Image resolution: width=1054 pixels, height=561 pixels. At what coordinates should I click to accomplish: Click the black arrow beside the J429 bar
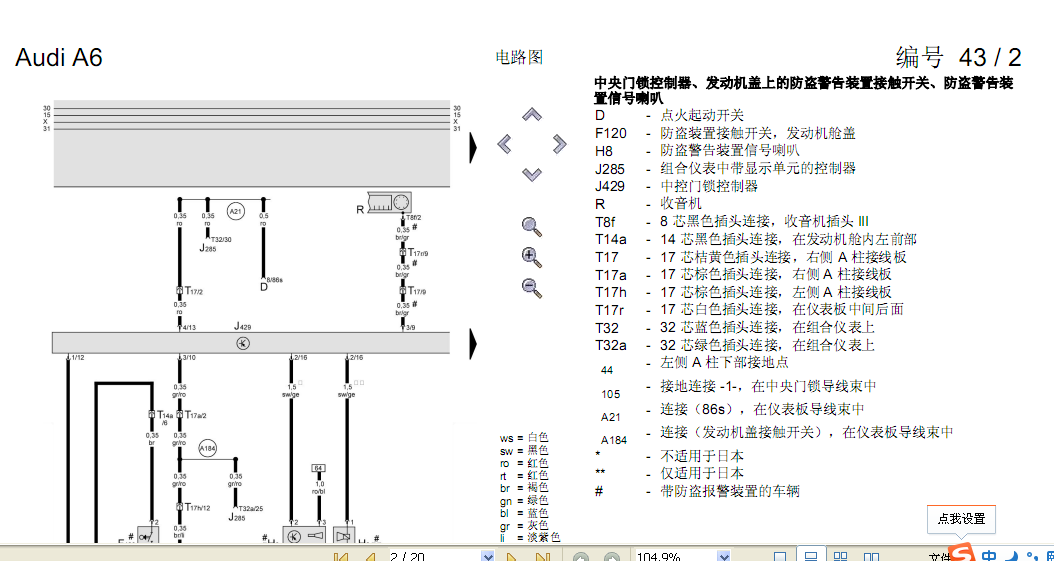point(473,343)
